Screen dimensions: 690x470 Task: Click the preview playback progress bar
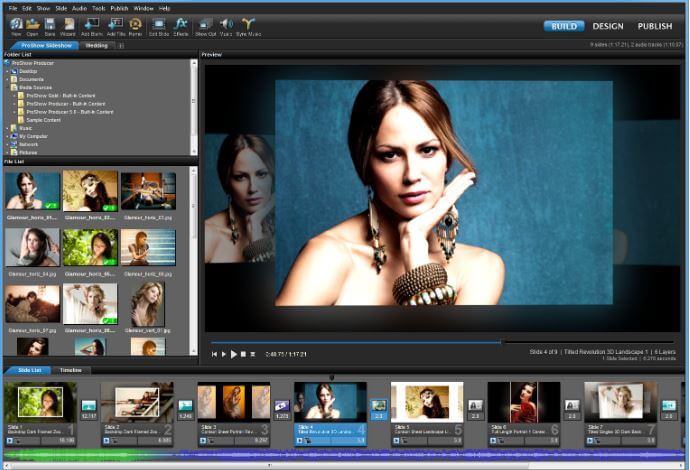point(442,342)
